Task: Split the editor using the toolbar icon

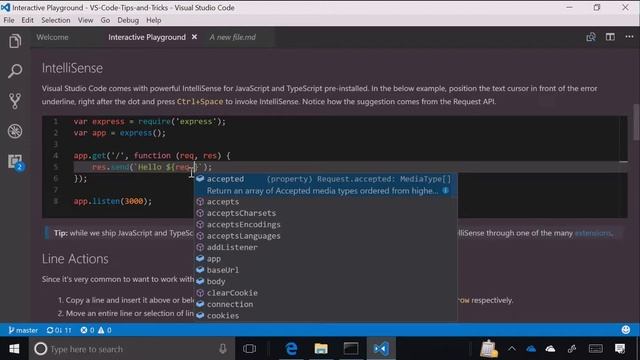Action: click(x=610, y=37)
